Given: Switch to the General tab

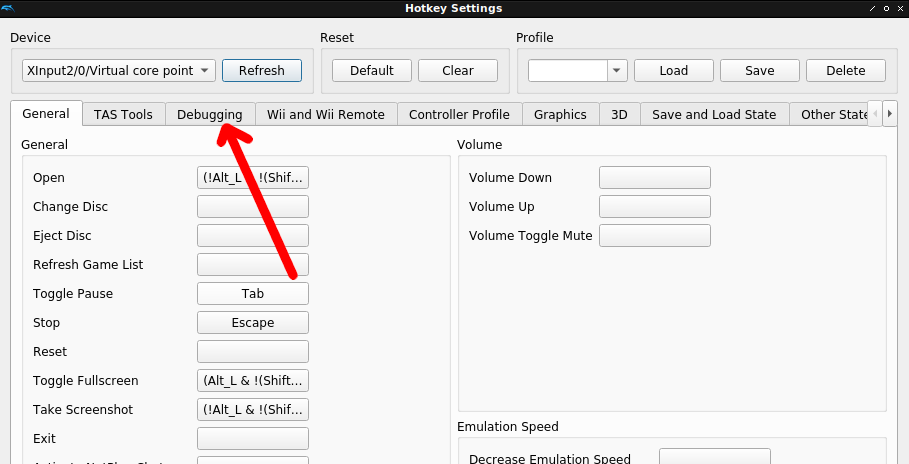Looking at the screenshot, I should pyautogui.click(x=46, y=114).
